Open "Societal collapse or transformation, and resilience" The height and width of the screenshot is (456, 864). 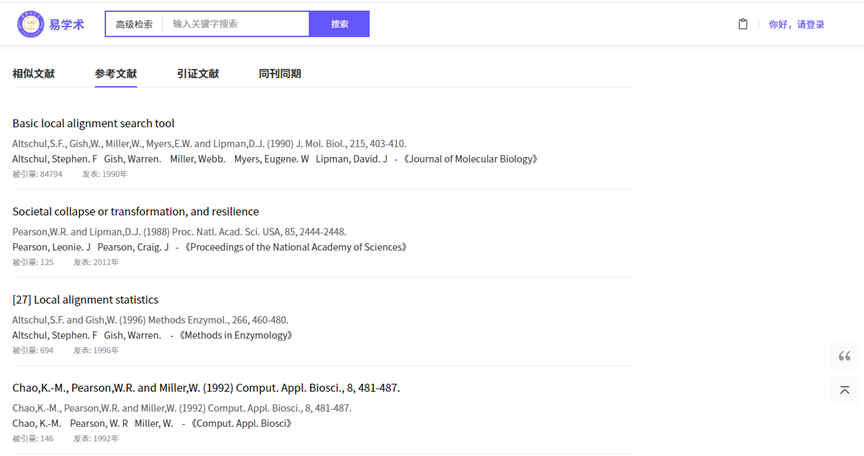(135, 212)
